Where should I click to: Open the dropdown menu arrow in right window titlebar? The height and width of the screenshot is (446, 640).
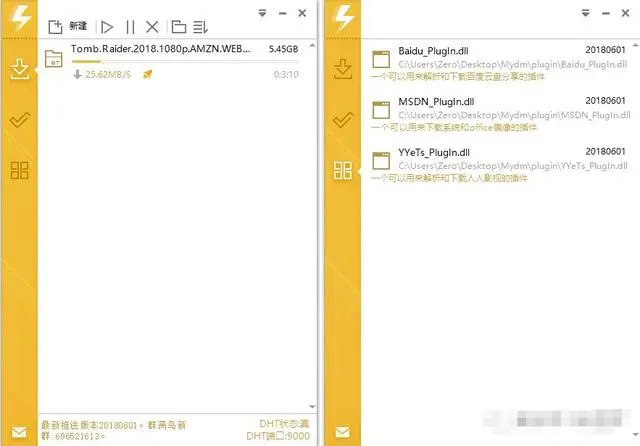point(586,13)
